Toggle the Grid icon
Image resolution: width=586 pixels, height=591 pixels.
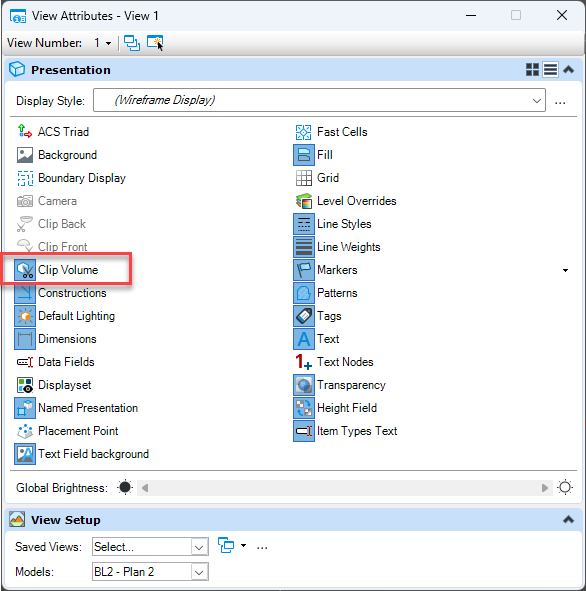click(x=304, y=178)
